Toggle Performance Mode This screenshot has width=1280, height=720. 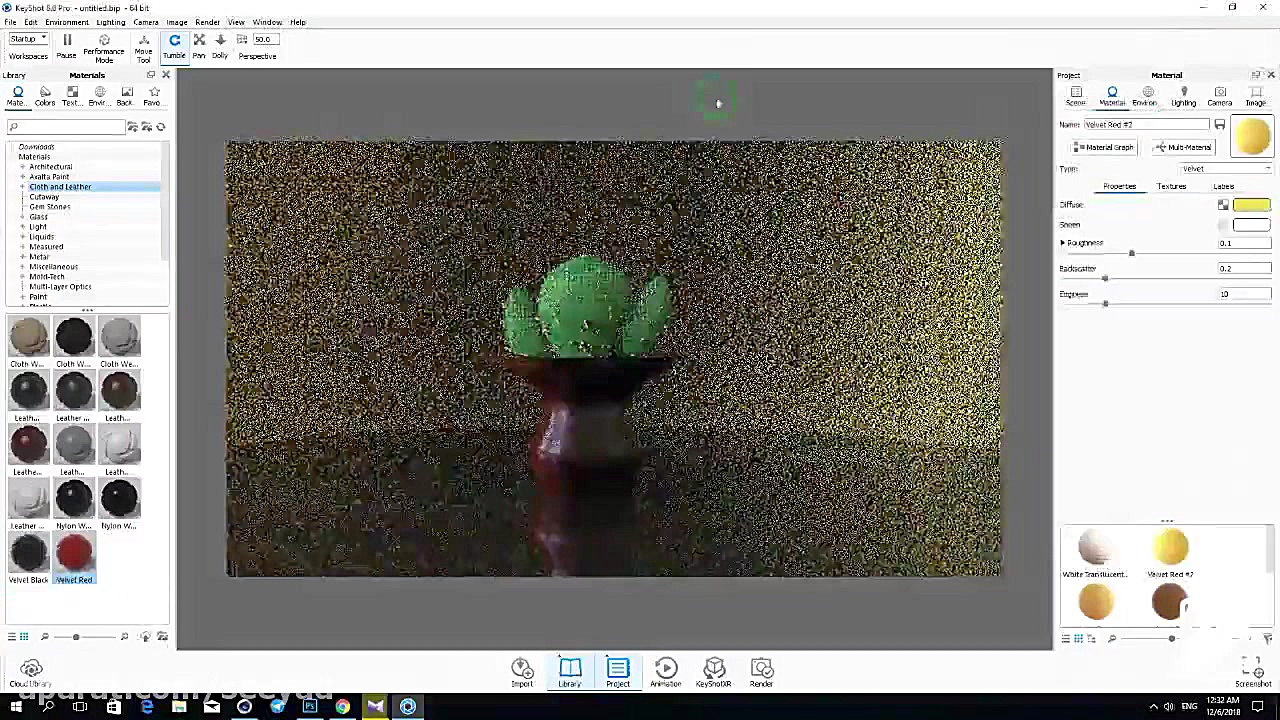(104, 48)
